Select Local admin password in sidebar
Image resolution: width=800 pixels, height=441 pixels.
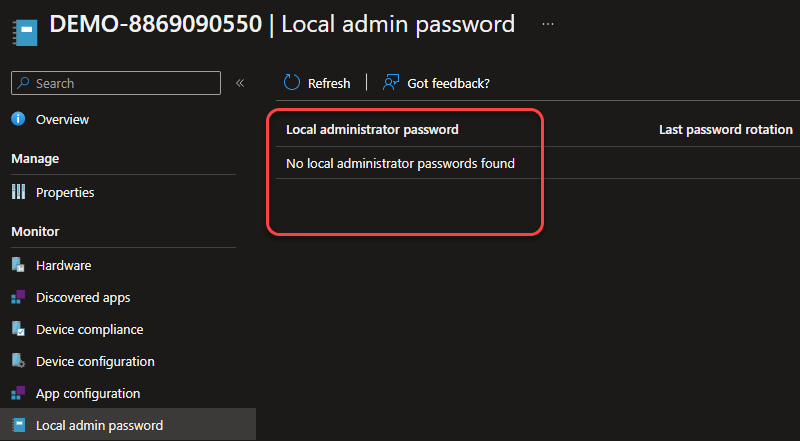[99, 425]
